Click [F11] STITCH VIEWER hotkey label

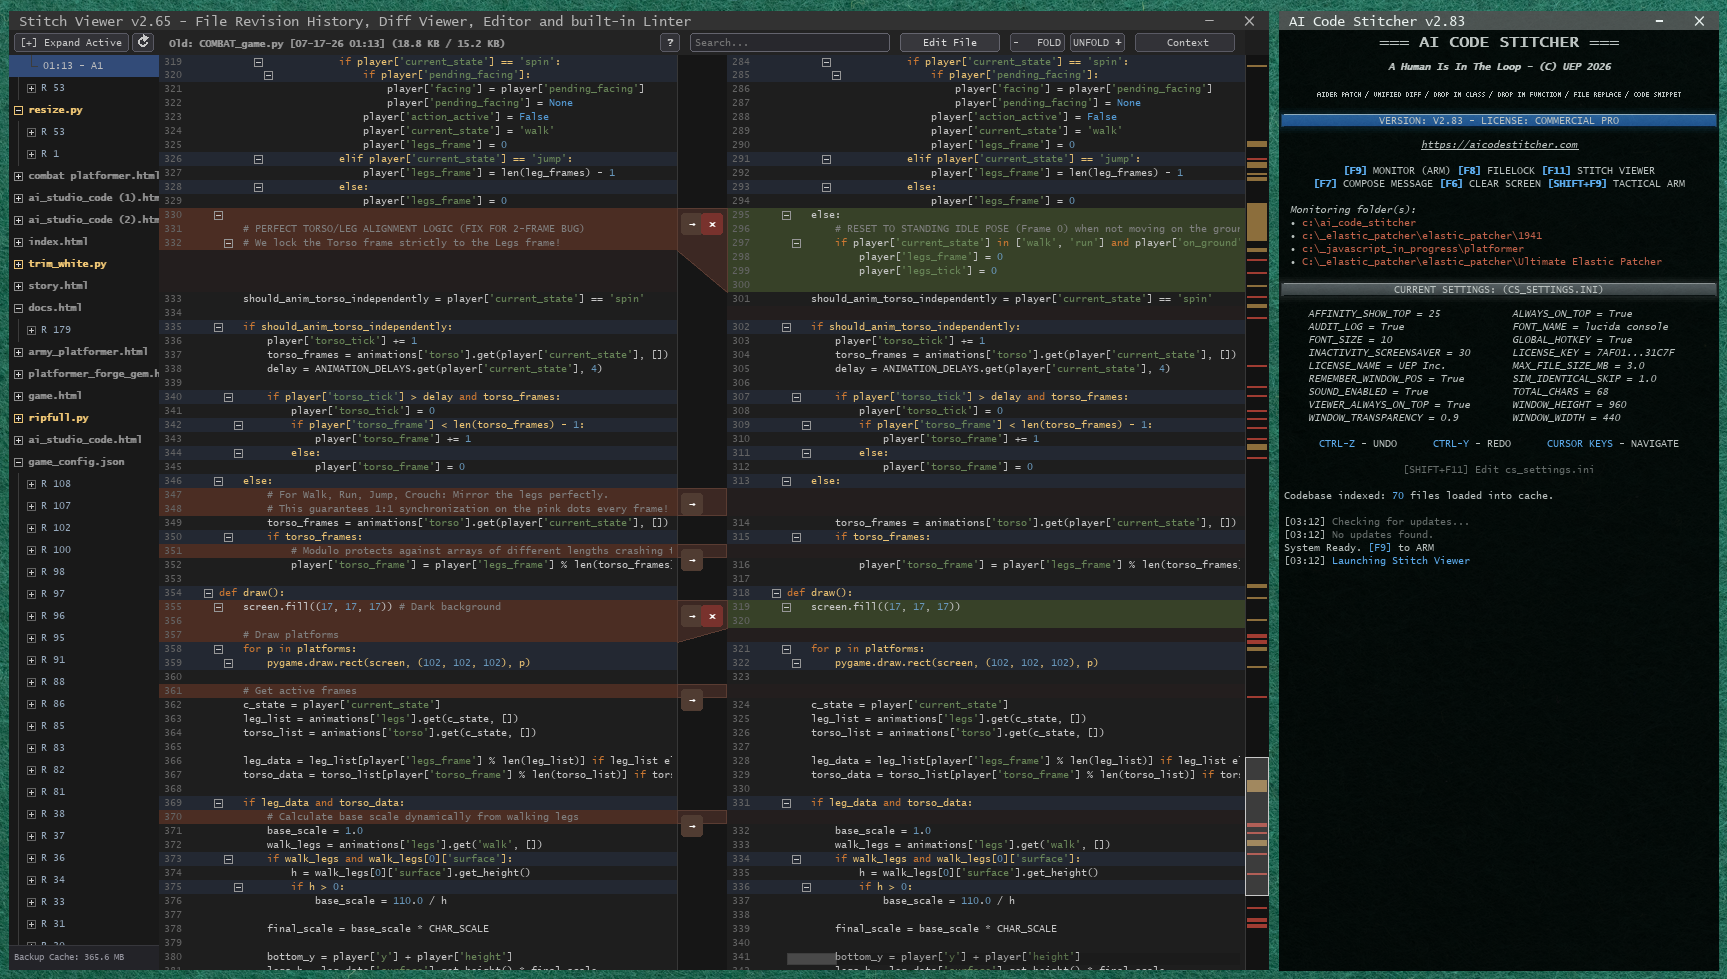click(1598, 171)
